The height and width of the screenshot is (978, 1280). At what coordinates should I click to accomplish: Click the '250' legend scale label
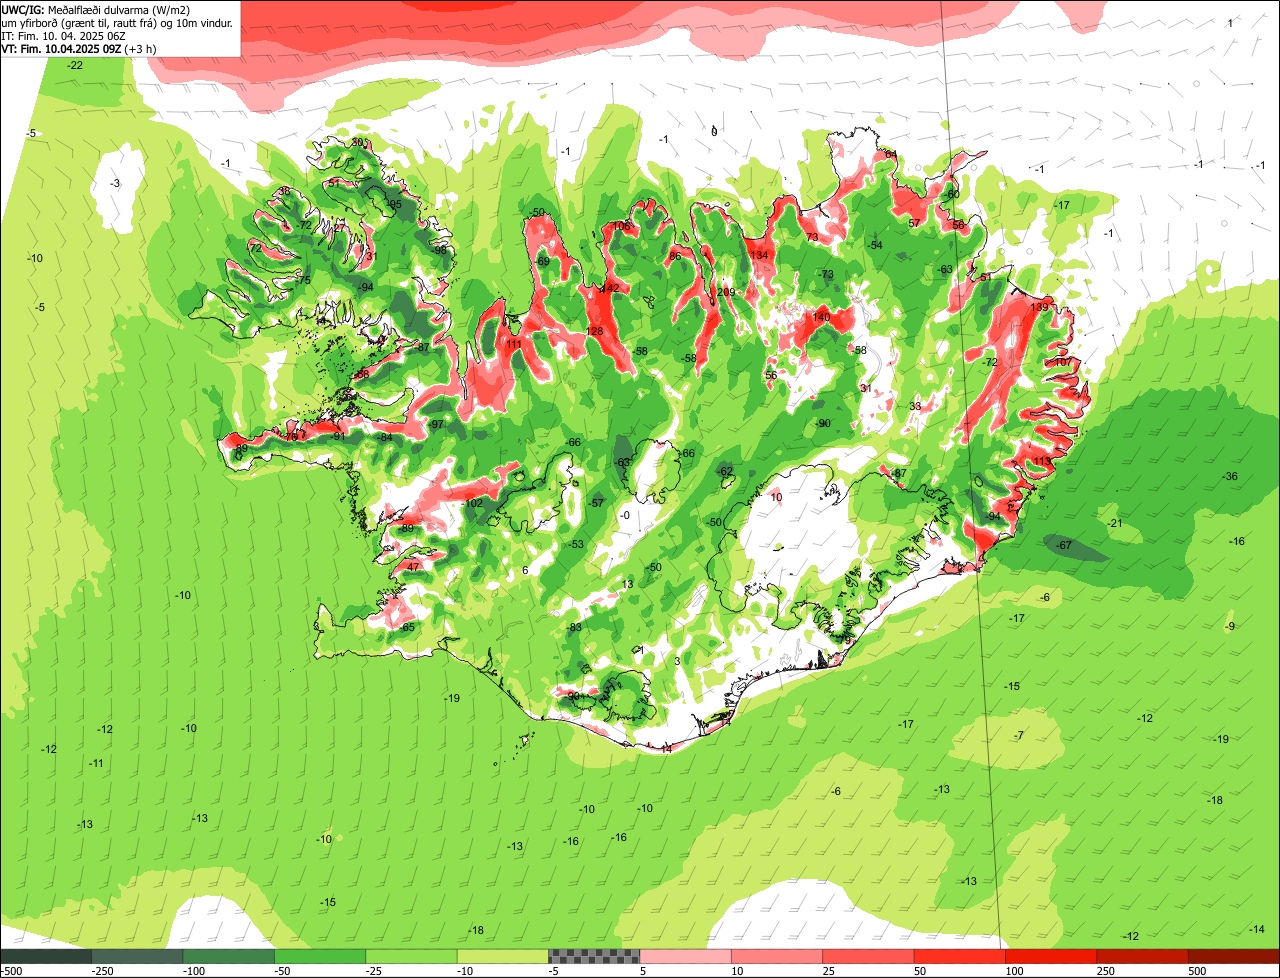(x=1107, y=971)
